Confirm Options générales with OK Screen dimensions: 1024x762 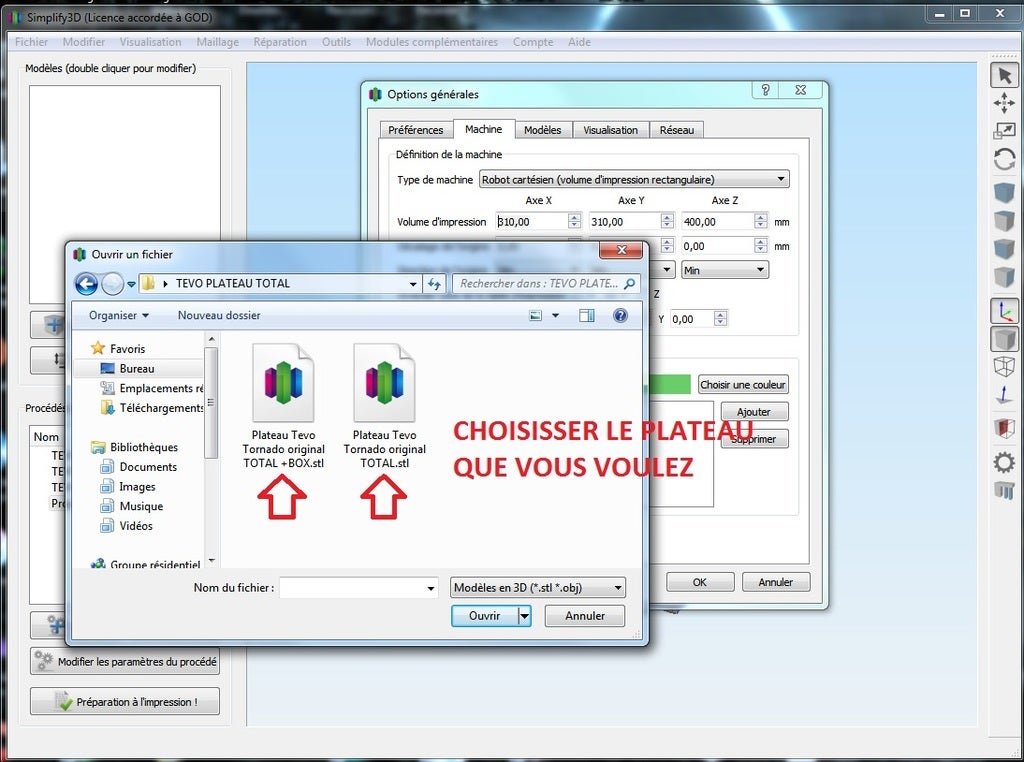pyautogui.click(x=700, y=582)
